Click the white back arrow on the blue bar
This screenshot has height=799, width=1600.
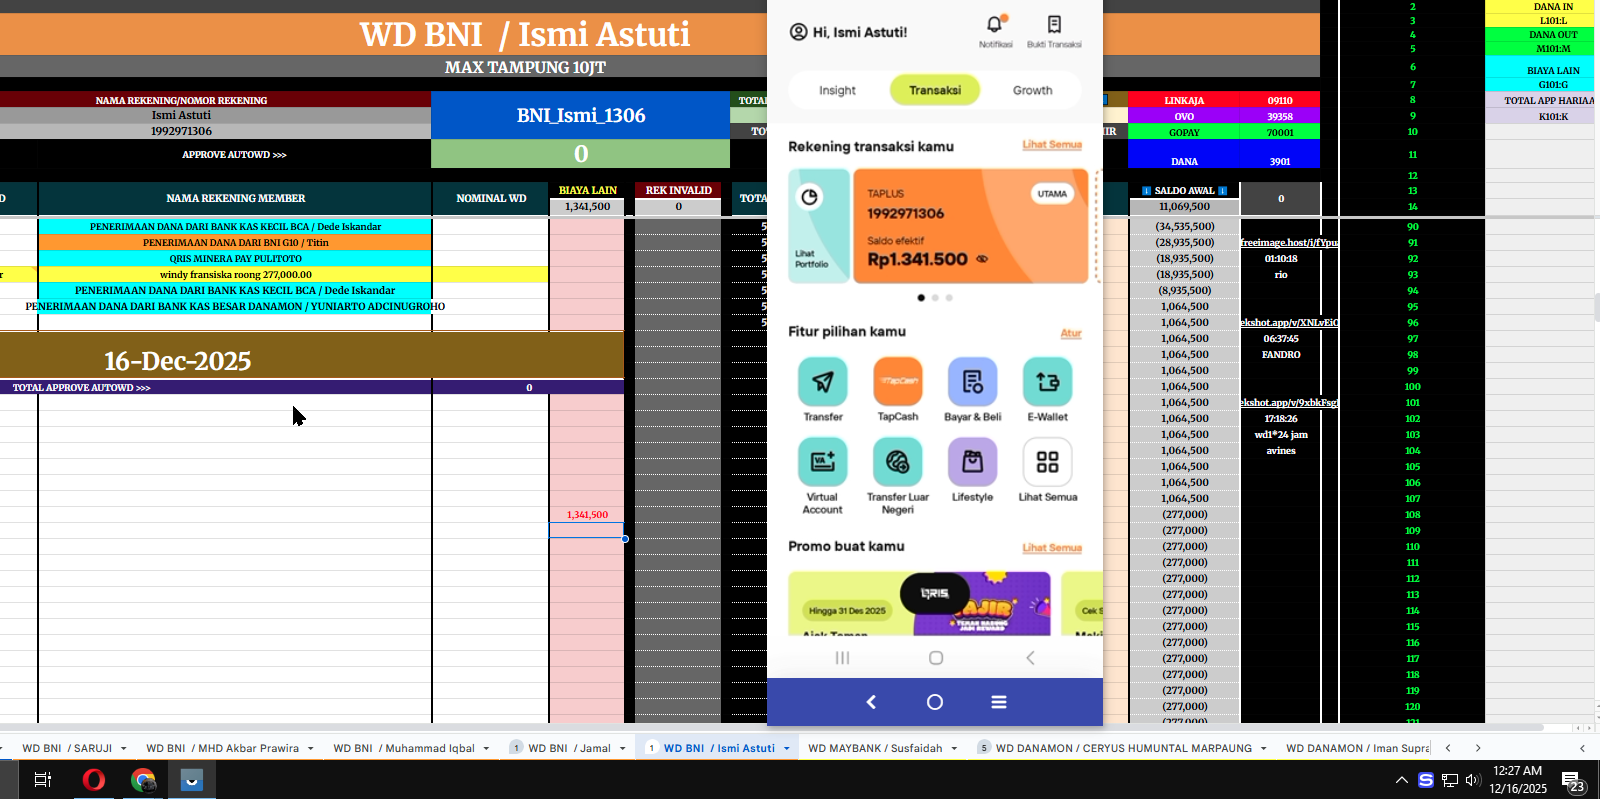[x=871, y=702]
